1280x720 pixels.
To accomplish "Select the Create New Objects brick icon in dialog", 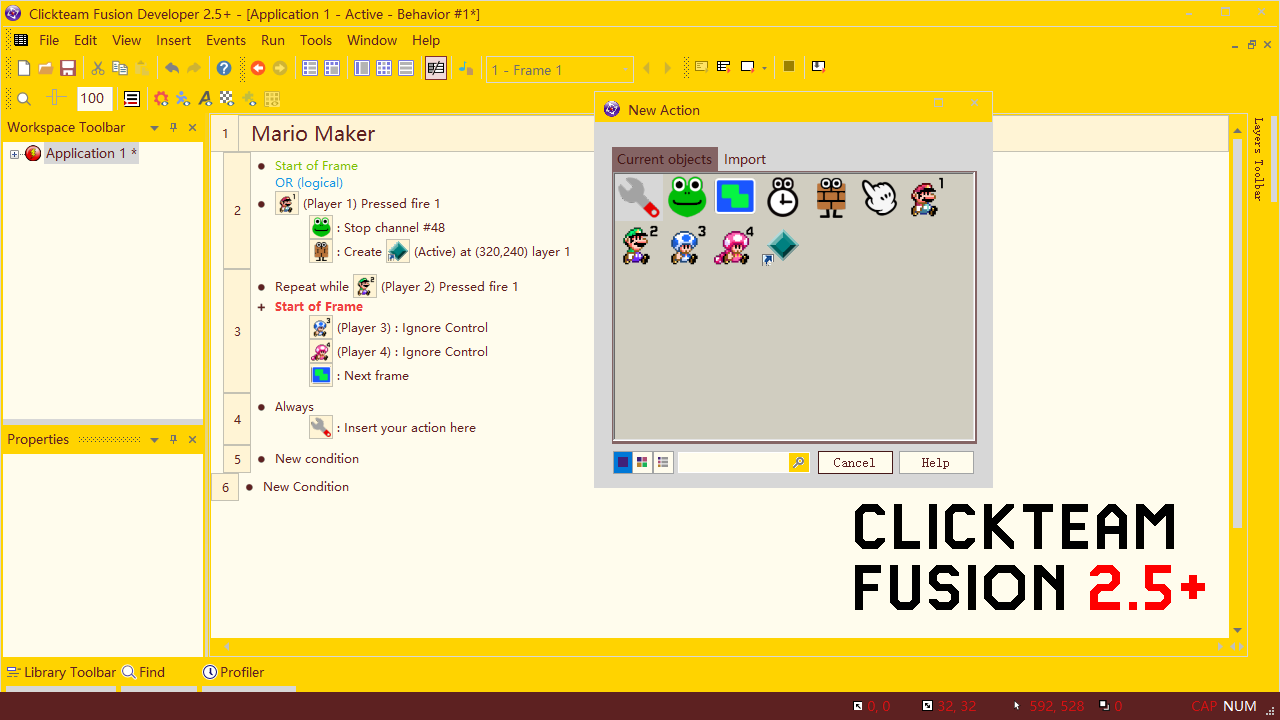I will tap(831, 197).
